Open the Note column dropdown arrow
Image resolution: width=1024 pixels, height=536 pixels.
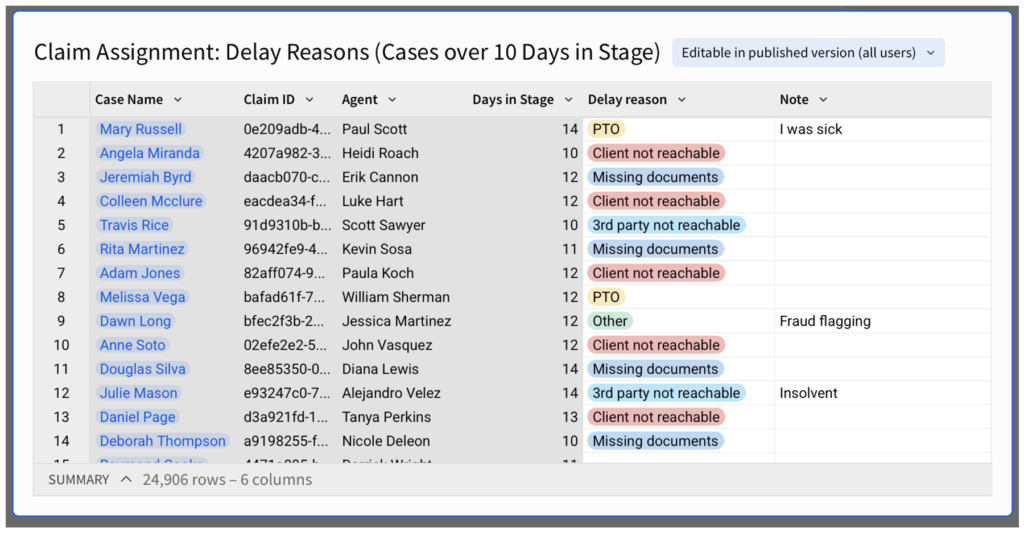[x=823, y=100]
